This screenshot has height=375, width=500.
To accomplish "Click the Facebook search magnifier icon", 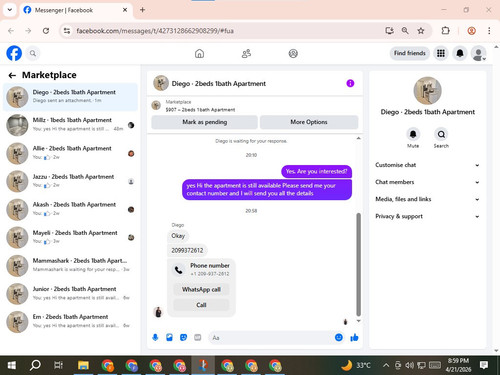I will click(x=33, y=53).
